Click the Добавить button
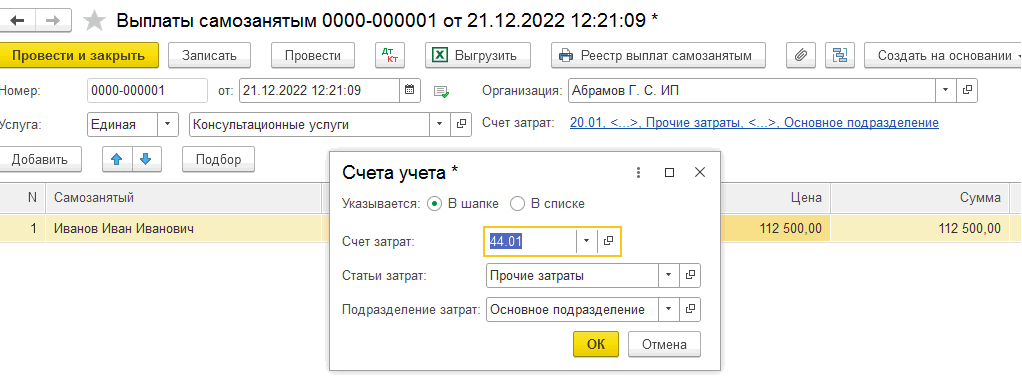The image size is (1022, 391). [x=40, y=159]
